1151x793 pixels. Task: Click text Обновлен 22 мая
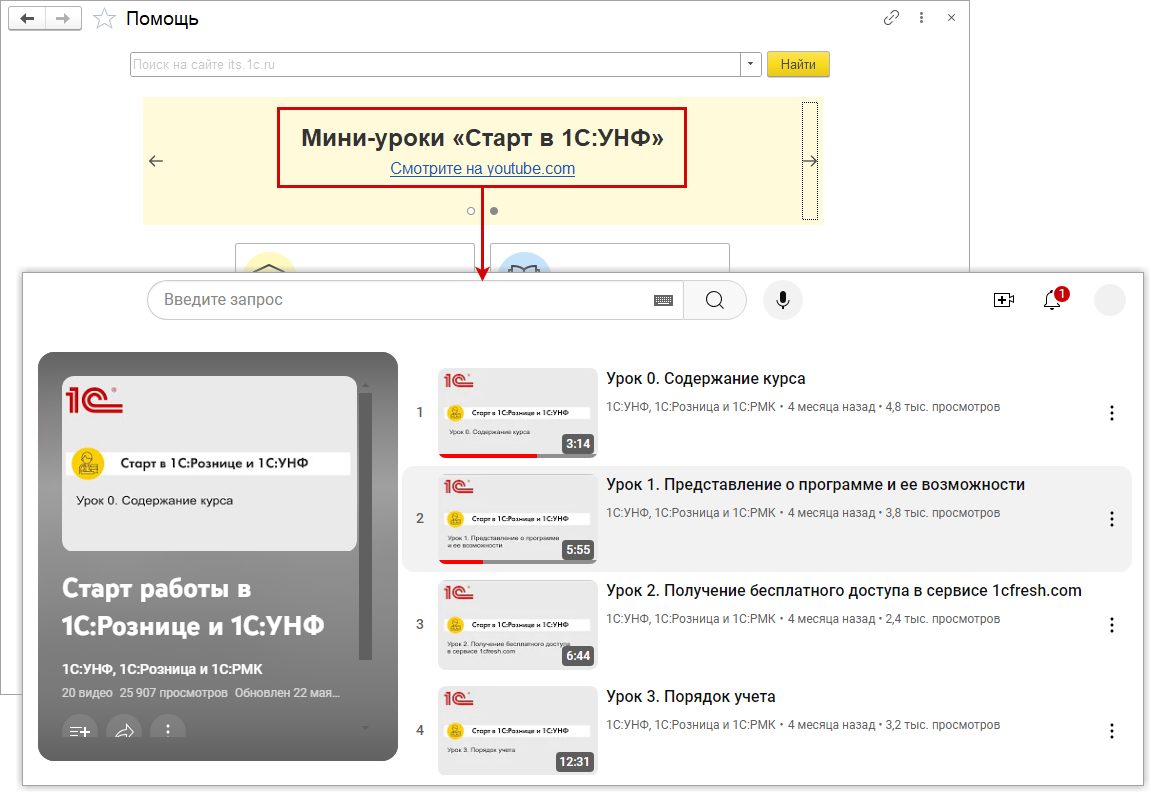287,692
